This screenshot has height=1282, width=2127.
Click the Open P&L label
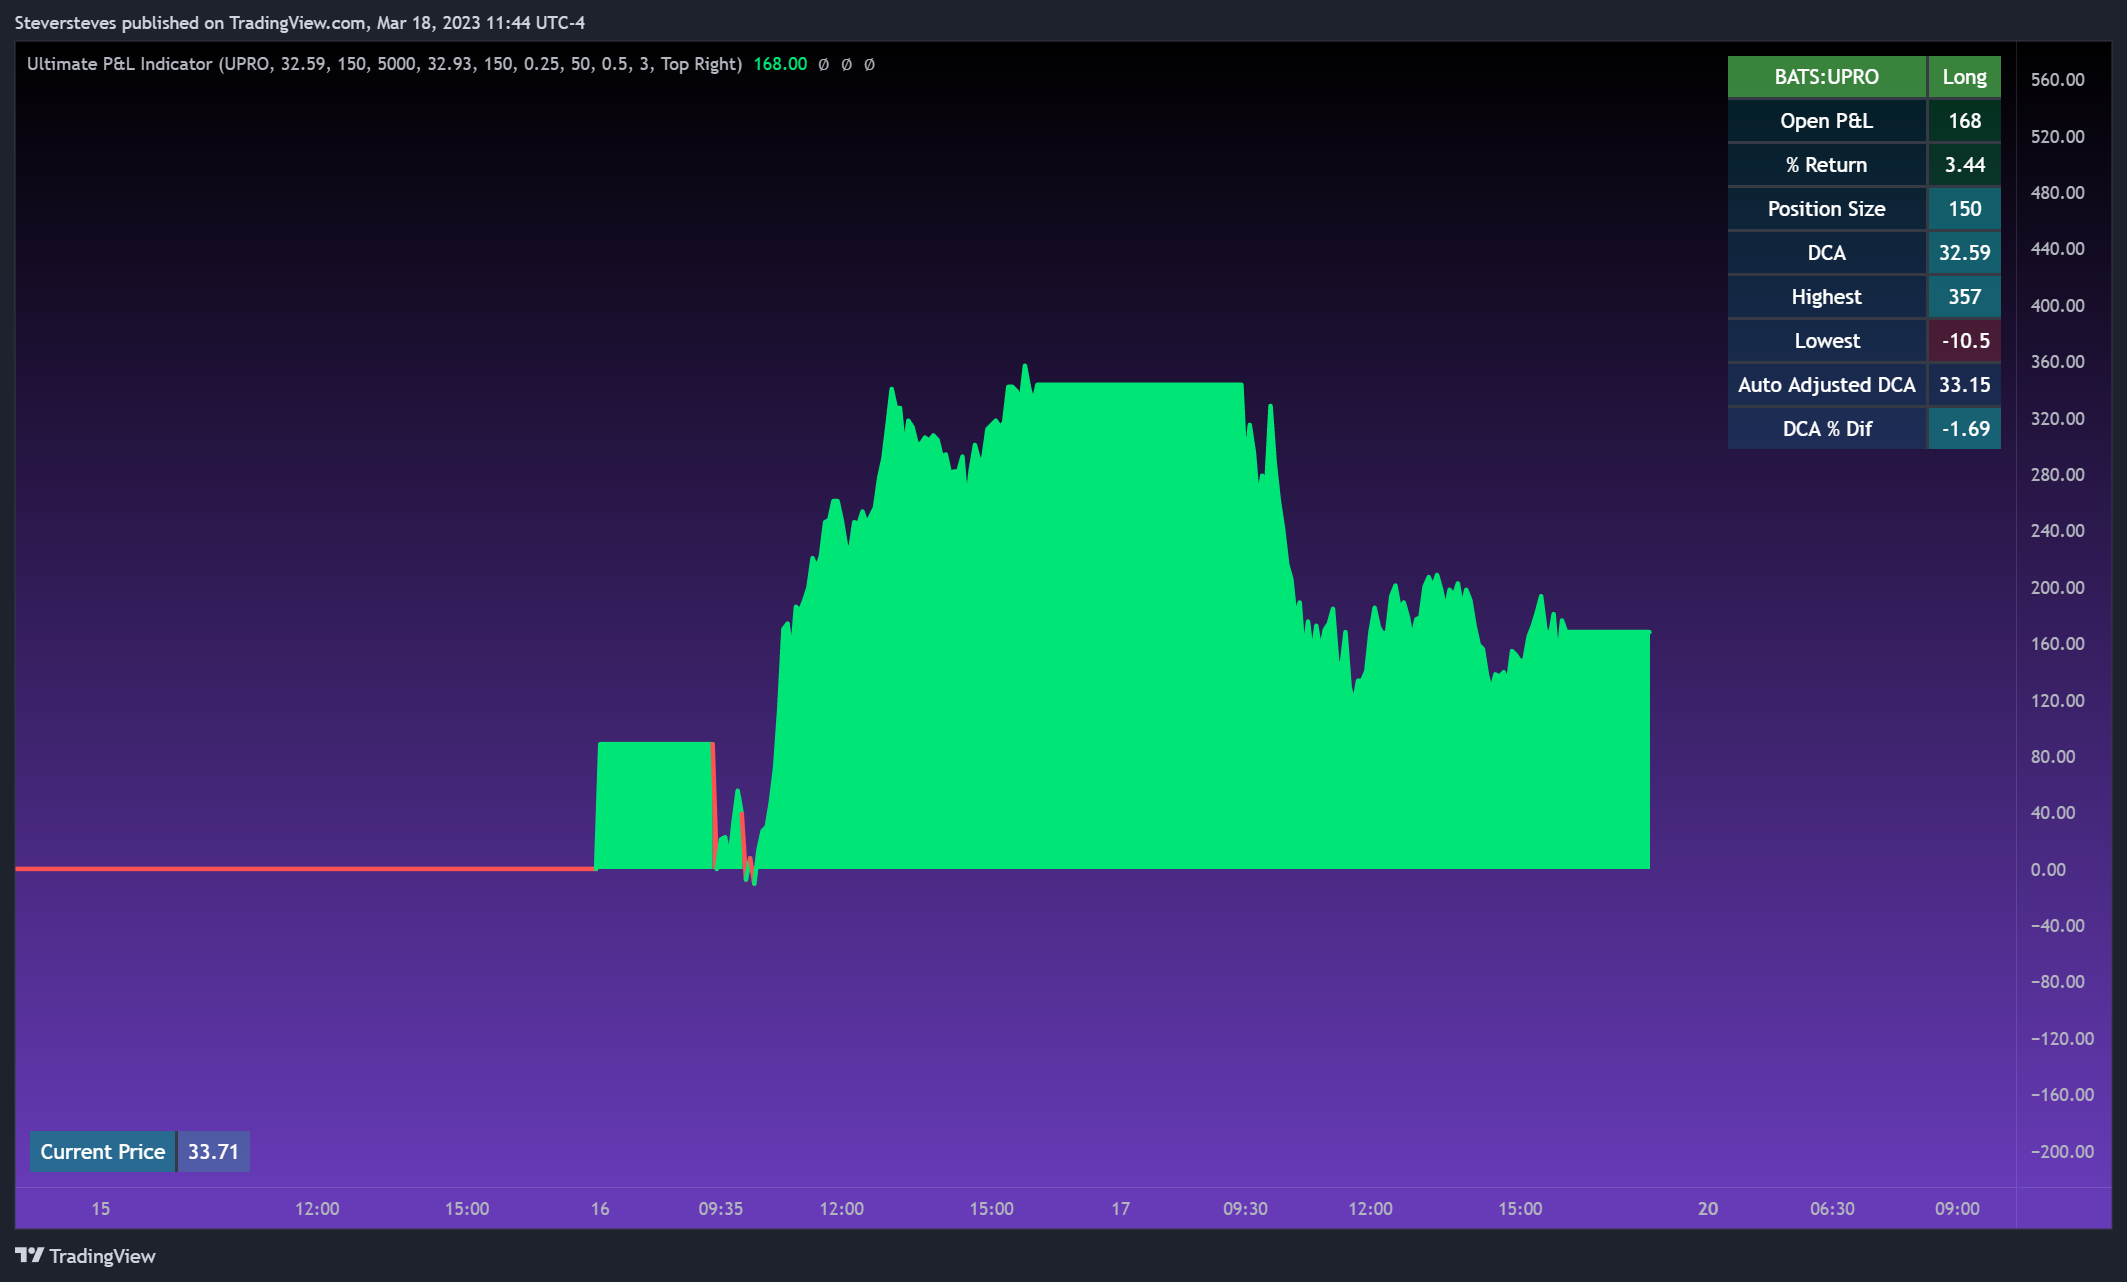tap(1826, 121)
